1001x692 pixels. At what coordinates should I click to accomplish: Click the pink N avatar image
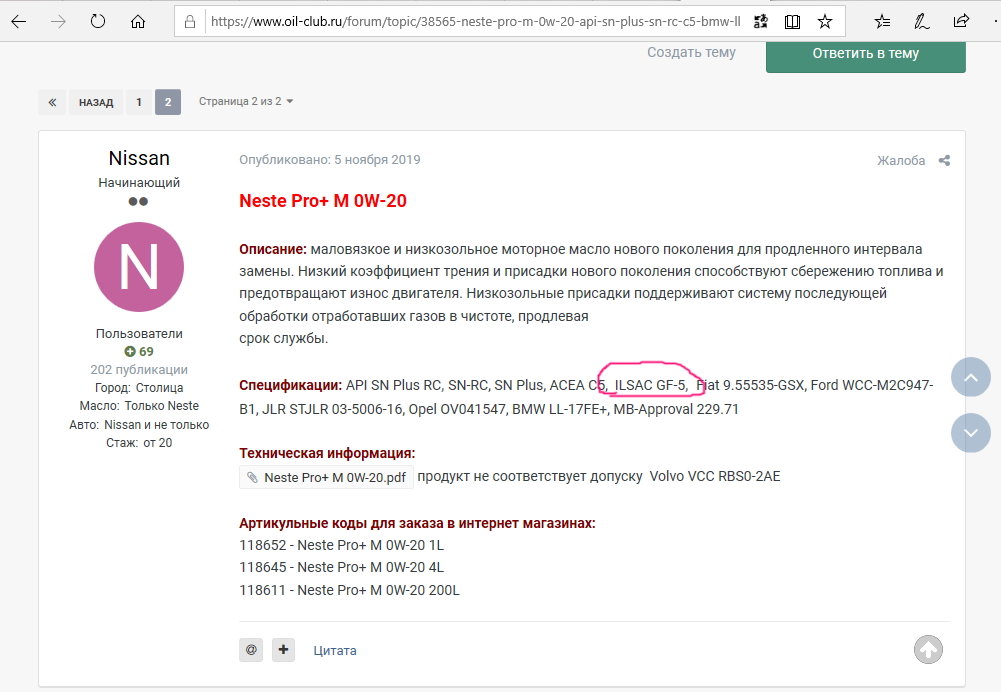tap(139, 267)
